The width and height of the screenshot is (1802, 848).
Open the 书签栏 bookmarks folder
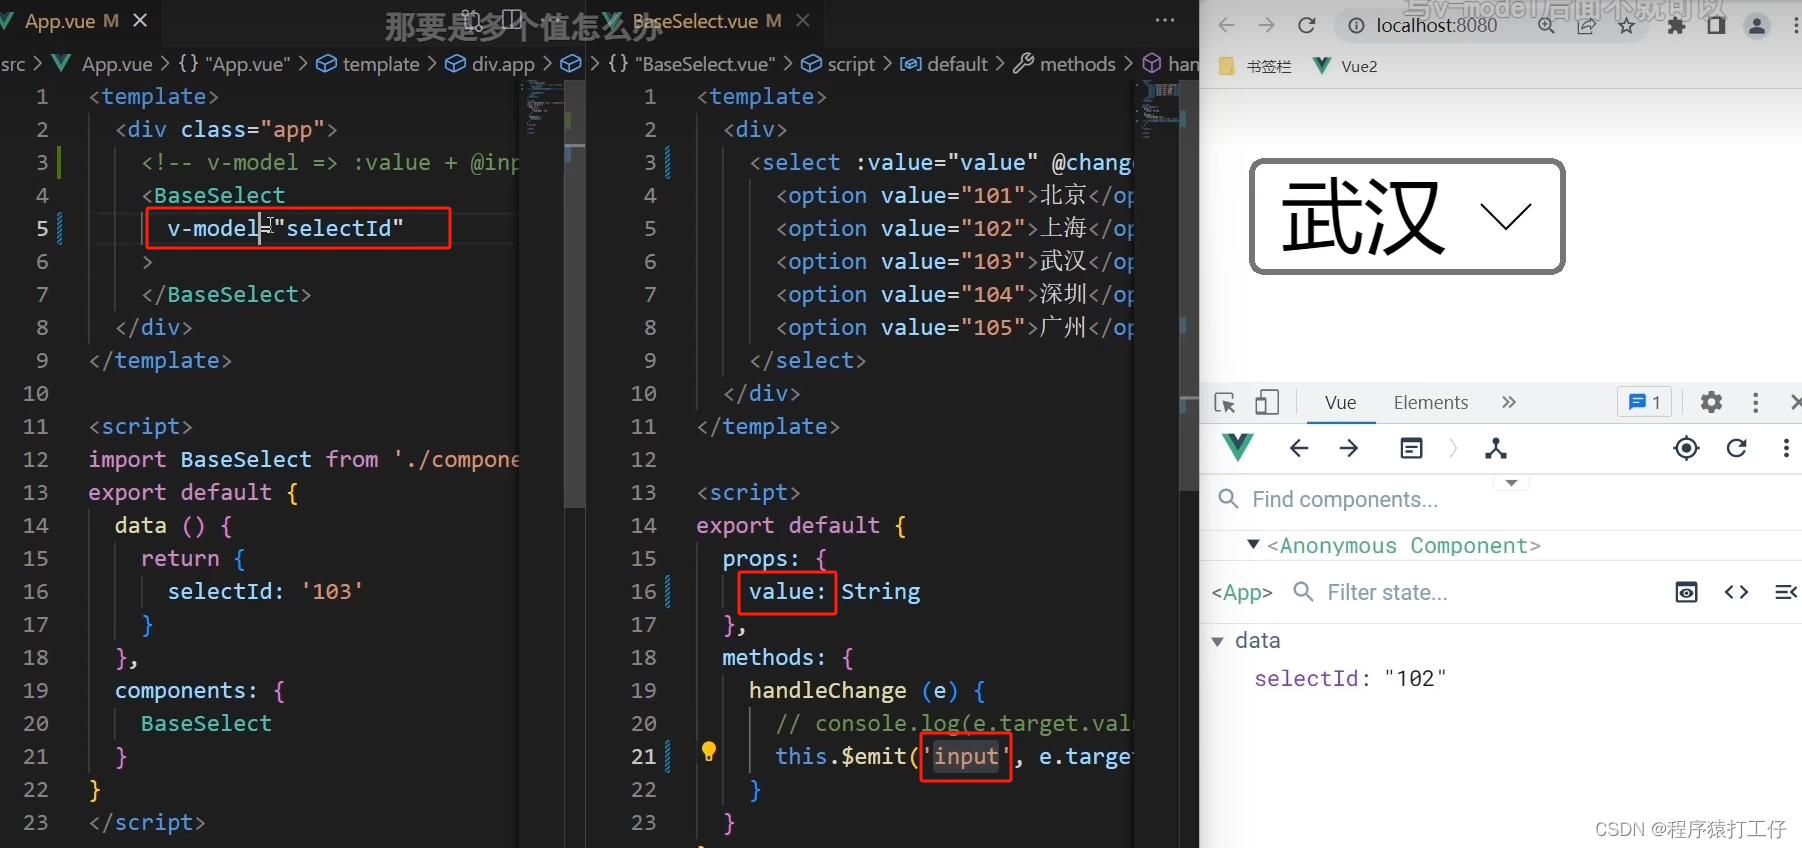[1256, 66]
